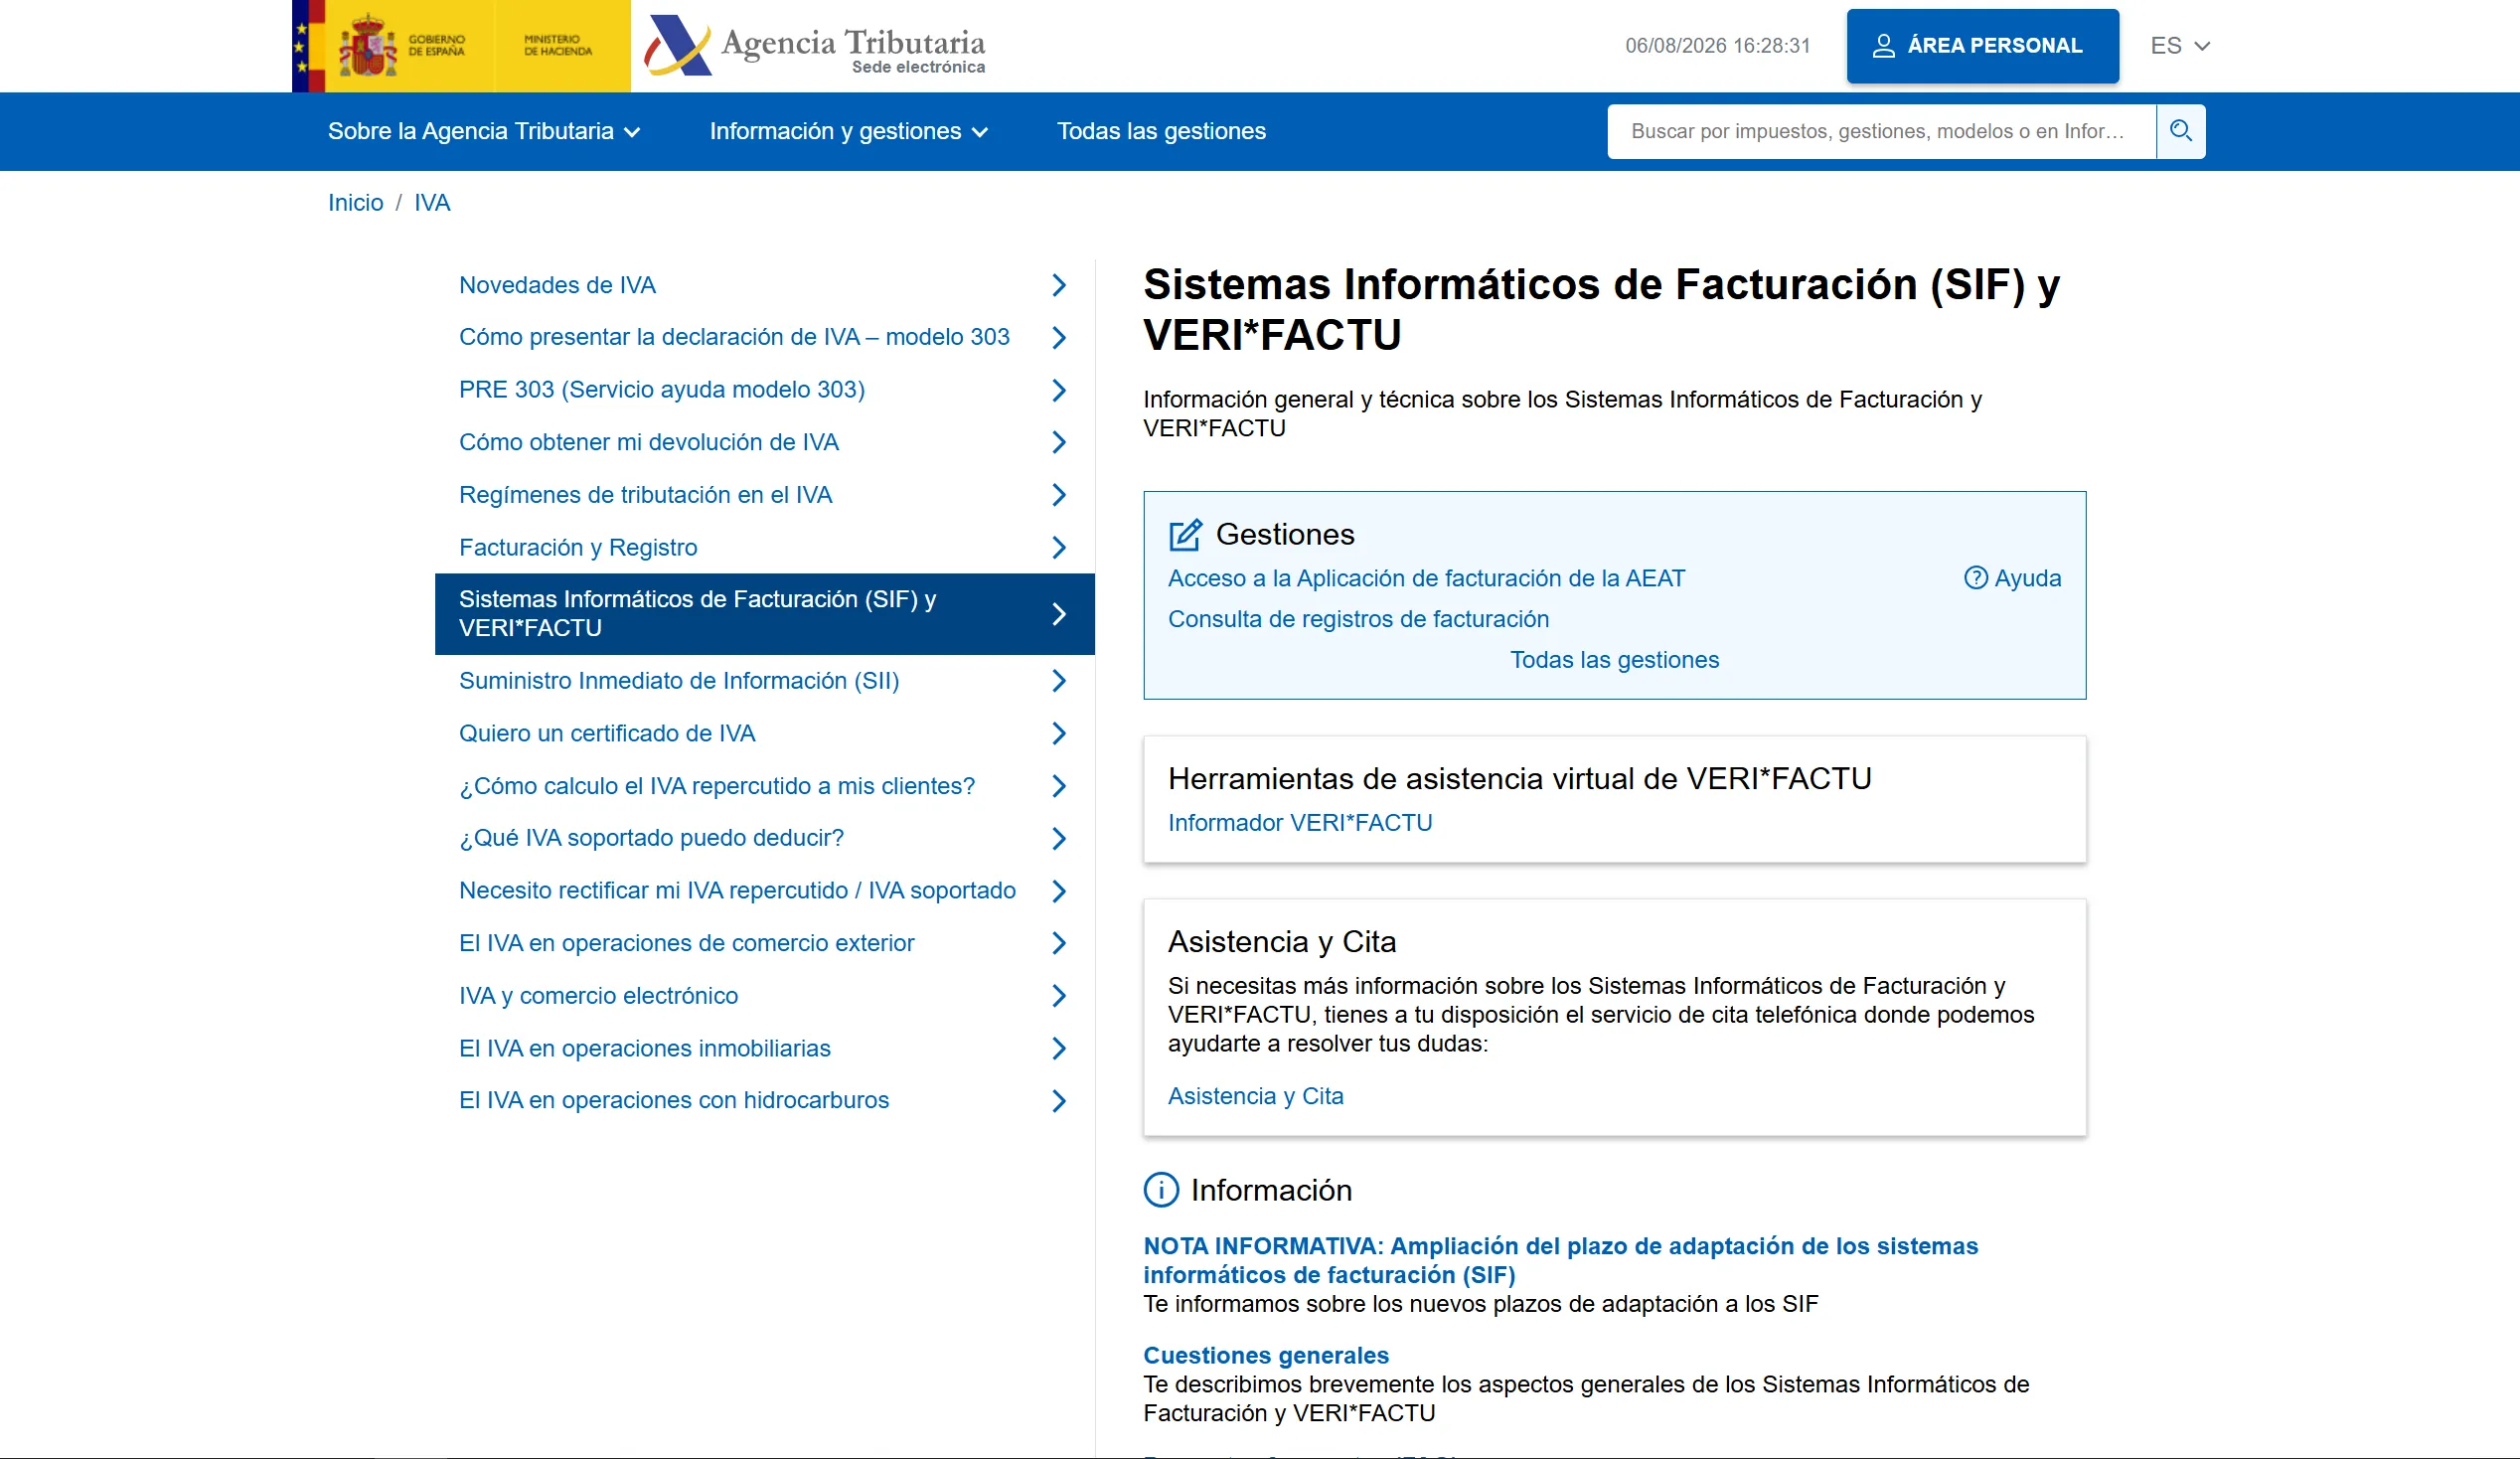Click chevron beside Facturación y Registro
The width and height of the screenshot is (2520, 1459).
pos(1059,547)
